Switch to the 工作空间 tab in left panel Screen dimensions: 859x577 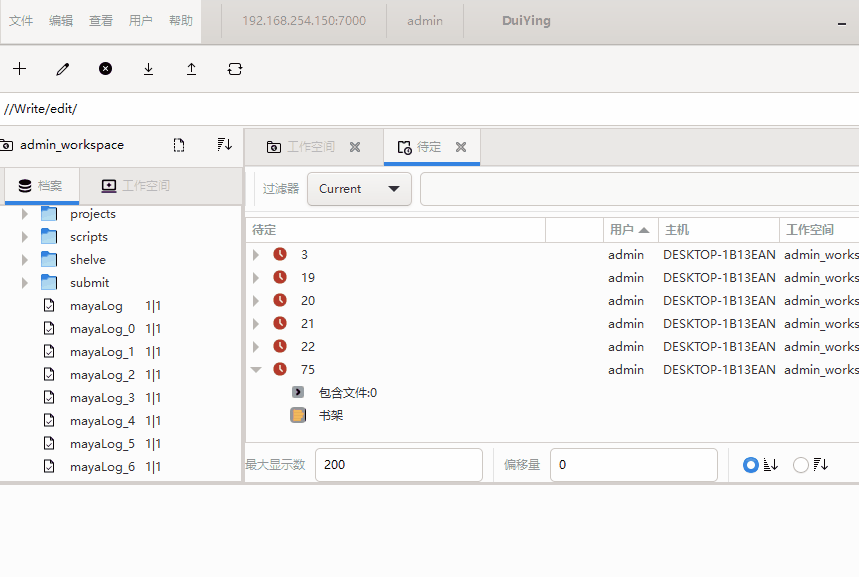tap(136, 186)
